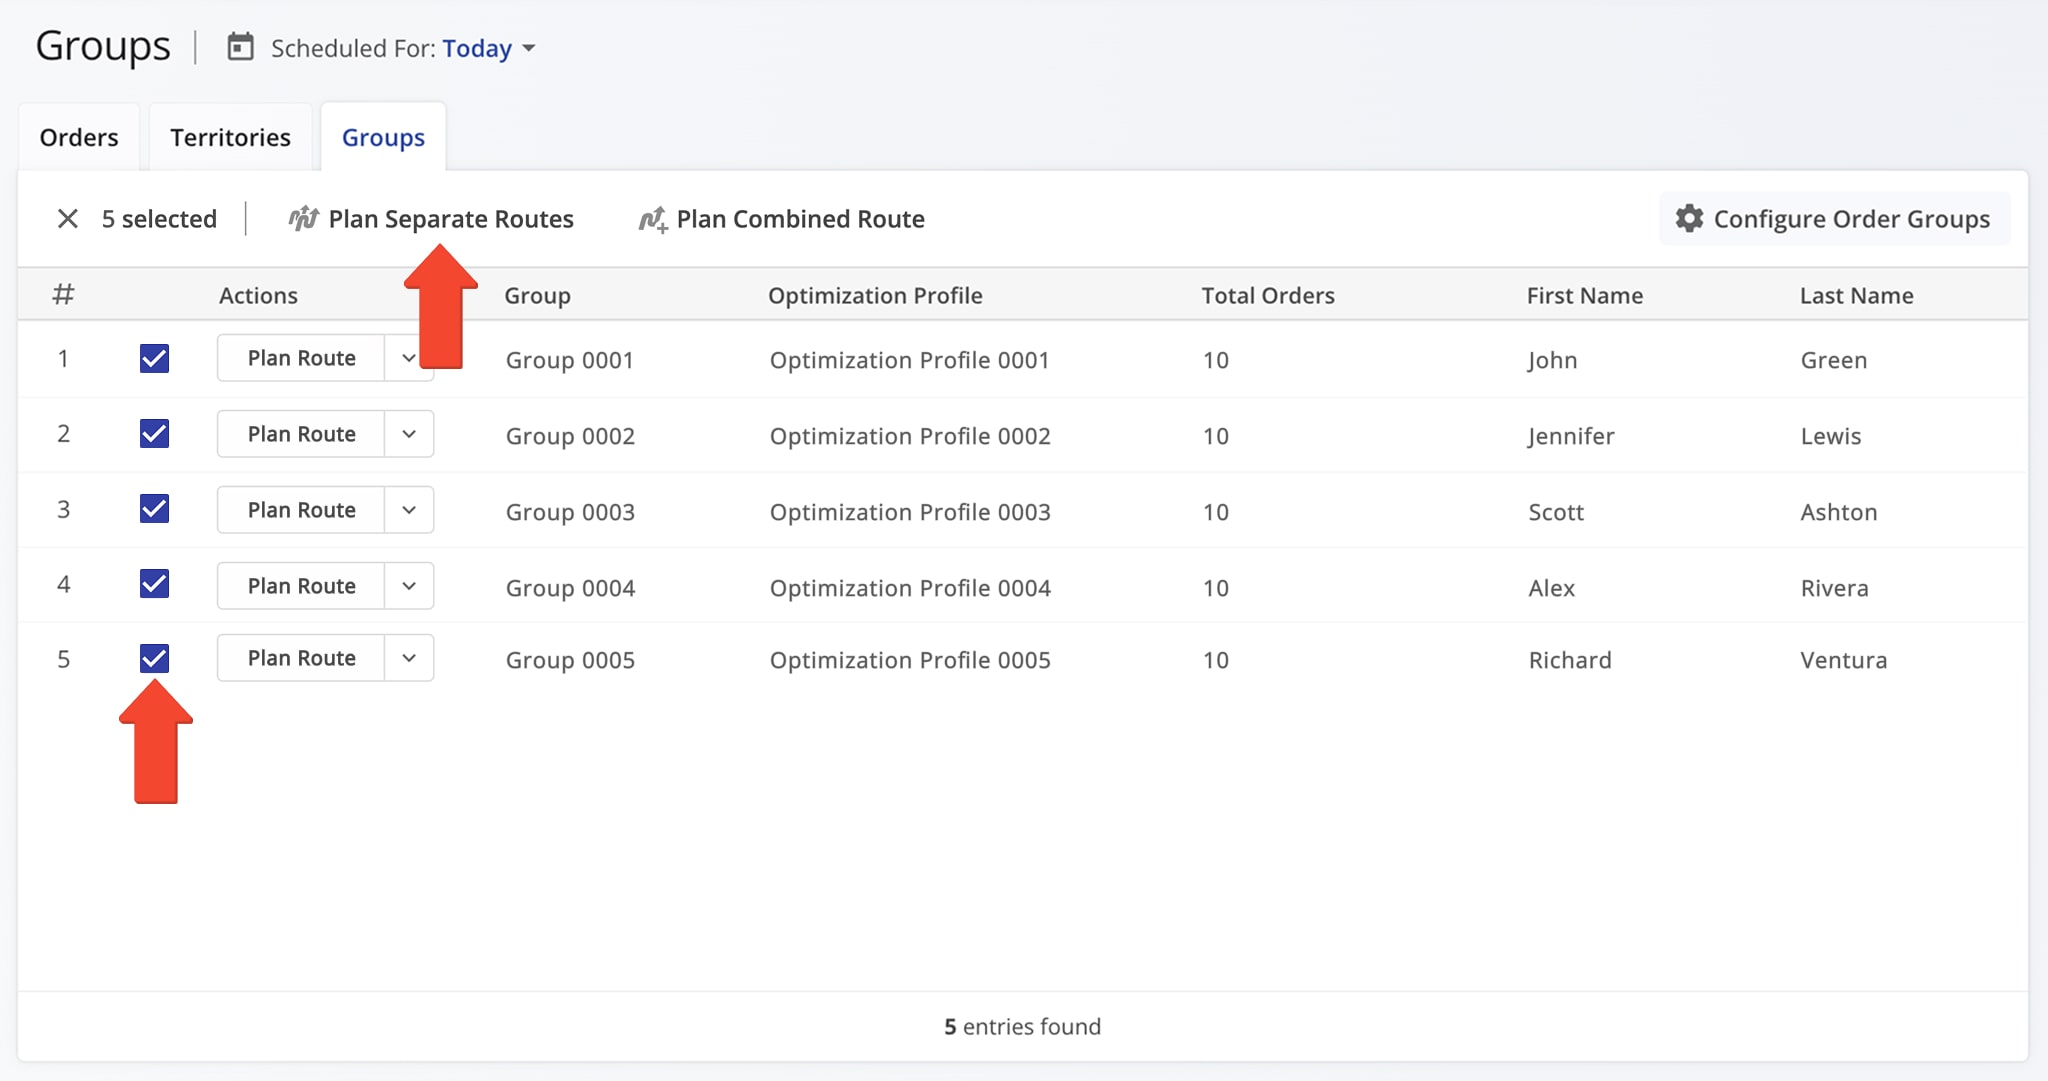Click the 5 selected label
This screenshot has width=2048, height=1081.
[159, 219]
